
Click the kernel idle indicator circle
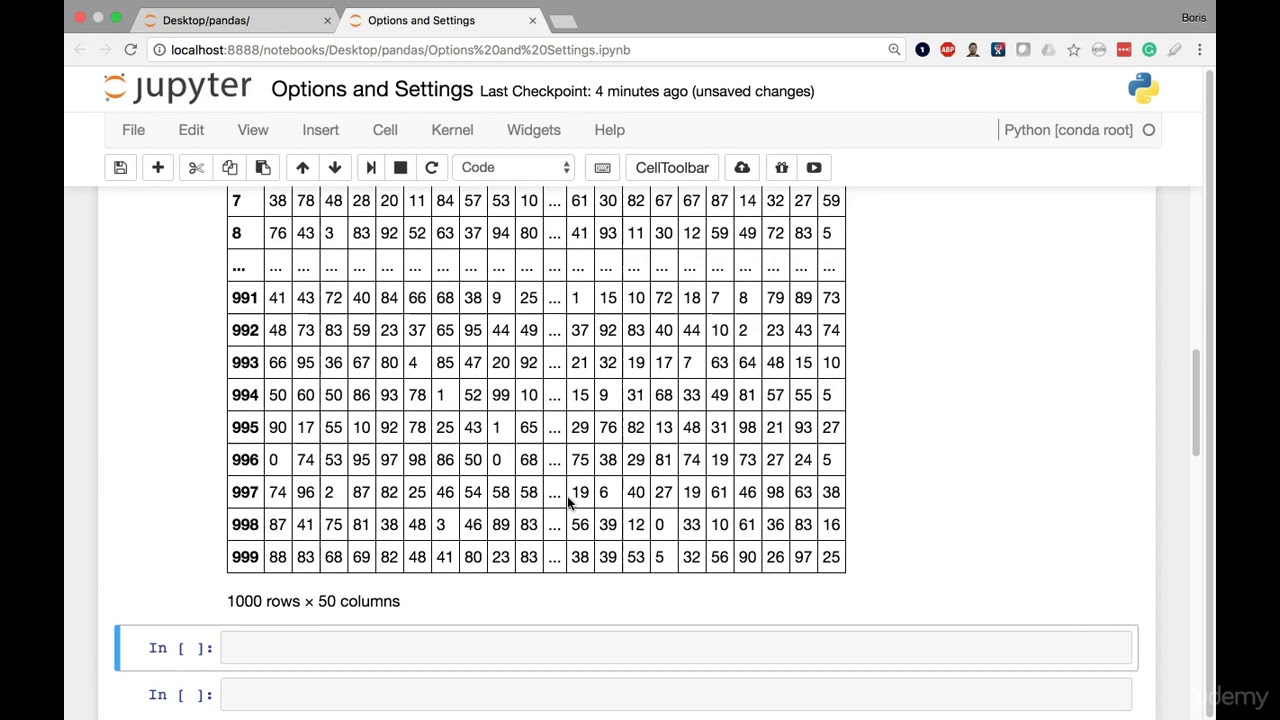tap(1149, 130)
